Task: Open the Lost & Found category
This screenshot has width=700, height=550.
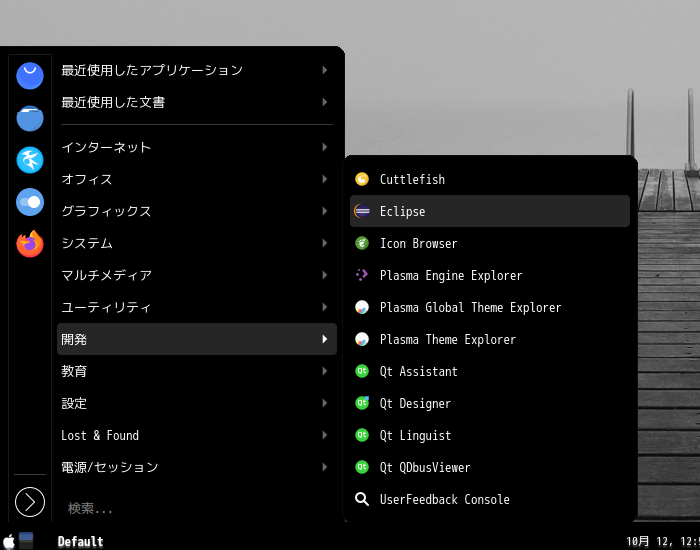Action: tap(197, 435)
